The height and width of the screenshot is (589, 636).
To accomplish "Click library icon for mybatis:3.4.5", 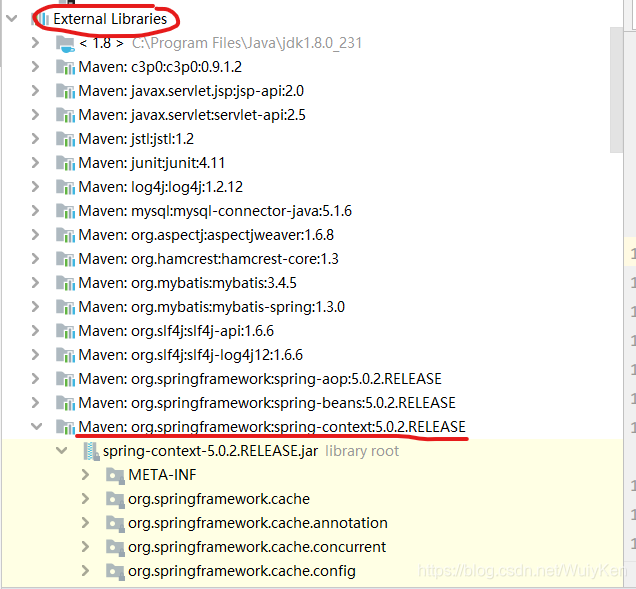I will 65,283.
